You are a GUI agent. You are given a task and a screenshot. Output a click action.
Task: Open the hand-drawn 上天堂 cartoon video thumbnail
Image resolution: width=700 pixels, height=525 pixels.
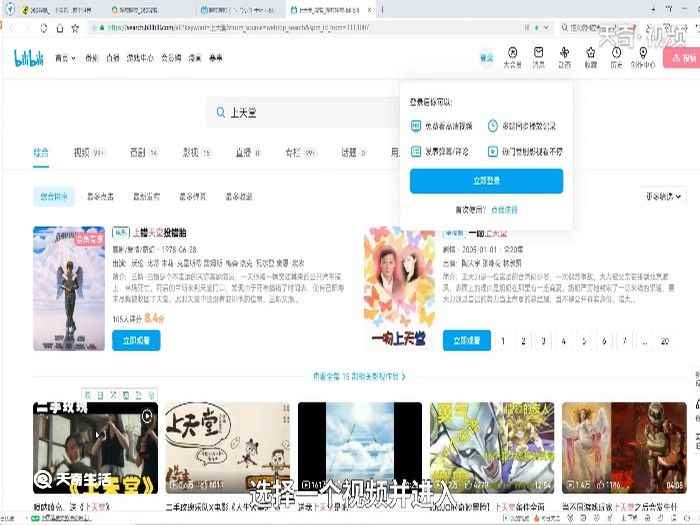pyautogui.click(x=228, y=448)
